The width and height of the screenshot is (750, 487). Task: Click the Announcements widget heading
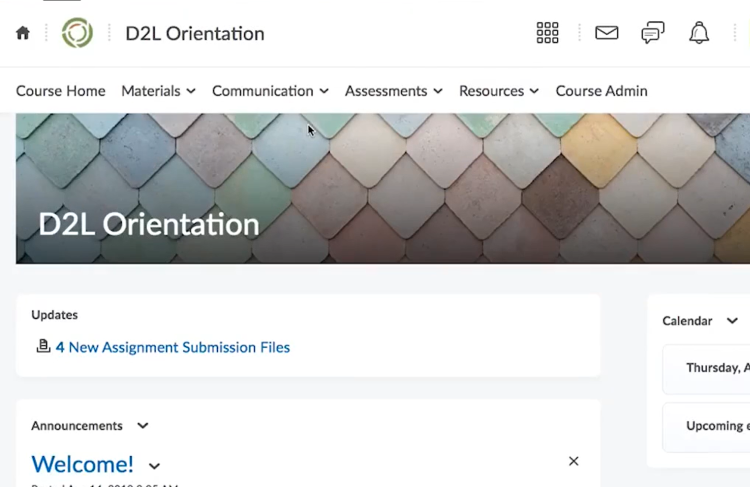[77, 426]
